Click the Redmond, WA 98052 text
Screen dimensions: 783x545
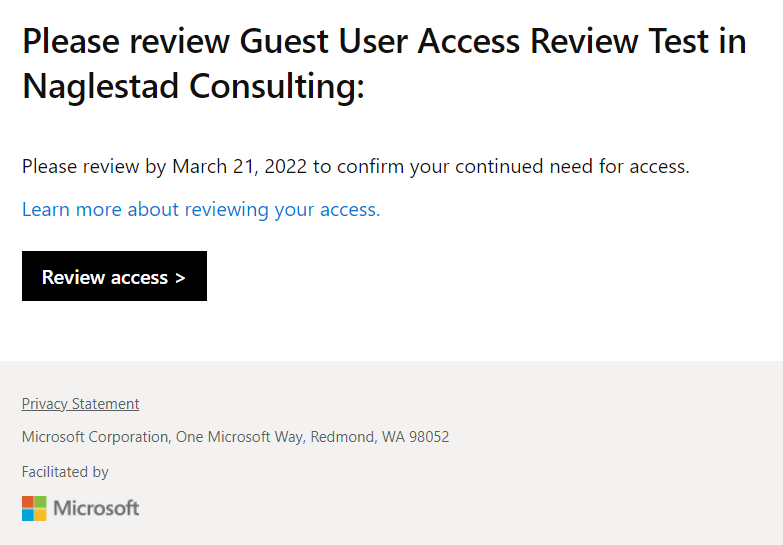tap(380, 437)
